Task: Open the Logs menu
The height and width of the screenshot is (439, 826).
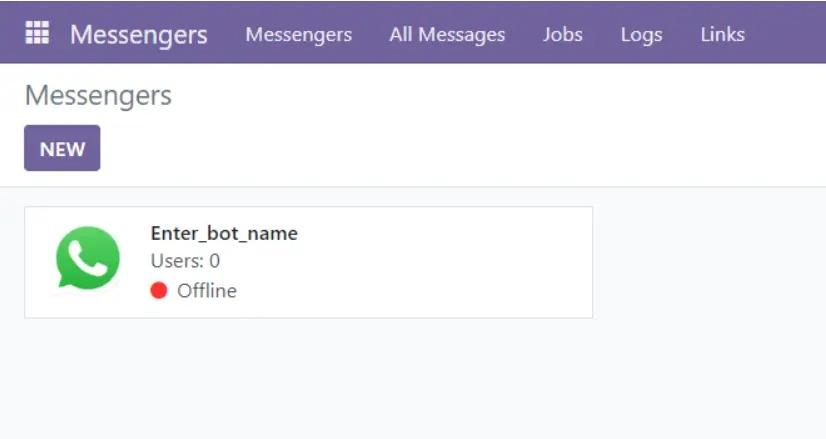Action: click(641, 34)
